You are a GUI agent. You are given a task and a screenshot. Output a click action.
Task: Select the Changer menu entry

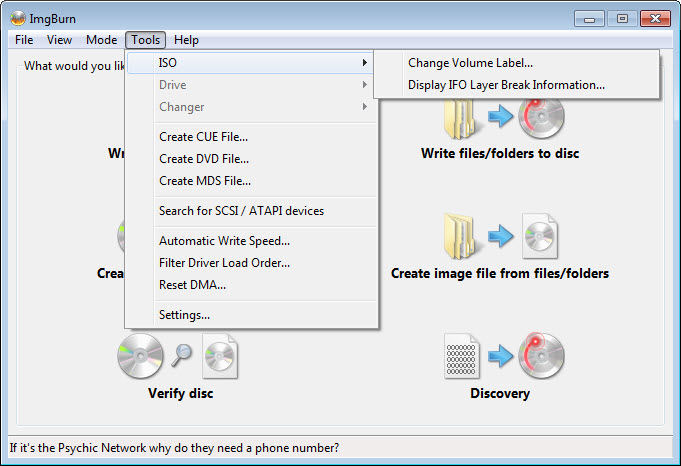click(251, 107)
